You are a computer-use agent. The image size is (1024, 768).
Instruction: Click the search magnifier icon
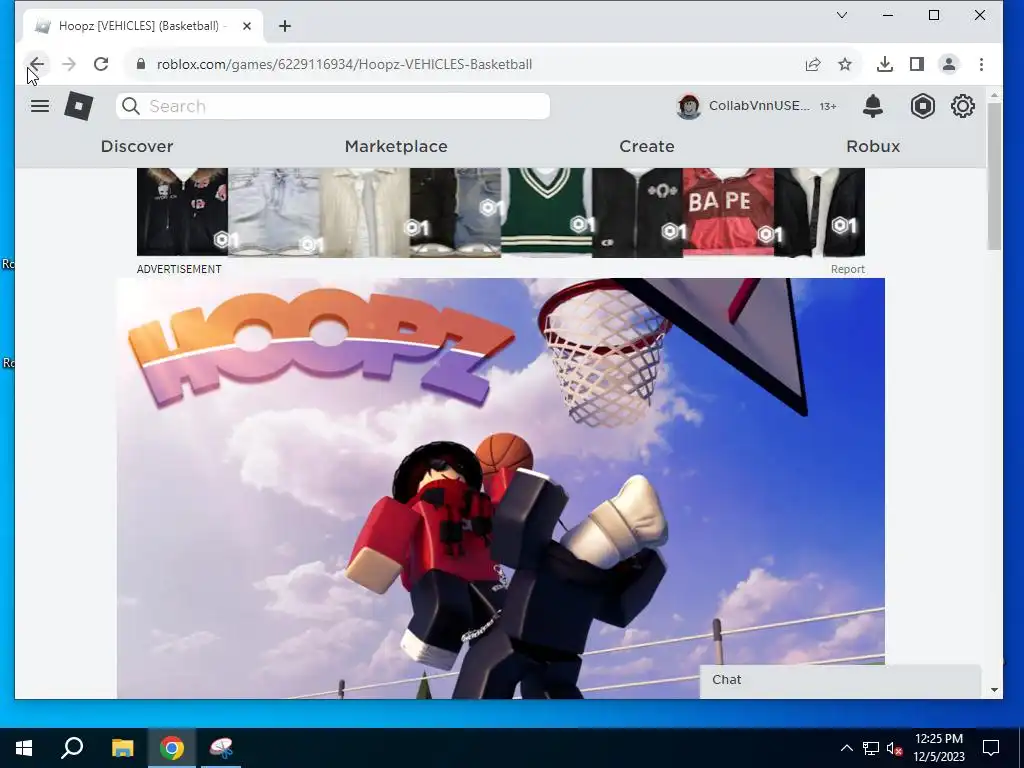coord(131,106)
